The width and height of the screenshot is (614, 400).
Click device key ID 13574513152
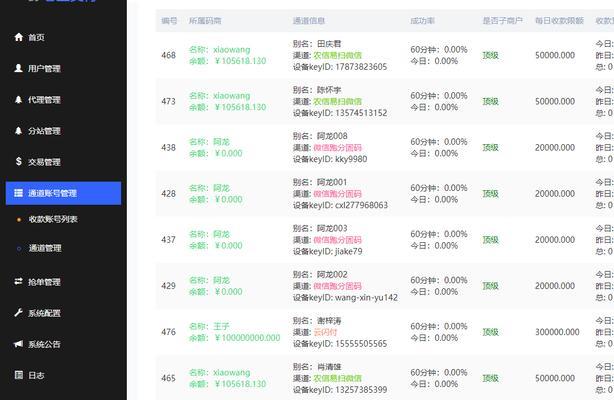pos(361,113)
